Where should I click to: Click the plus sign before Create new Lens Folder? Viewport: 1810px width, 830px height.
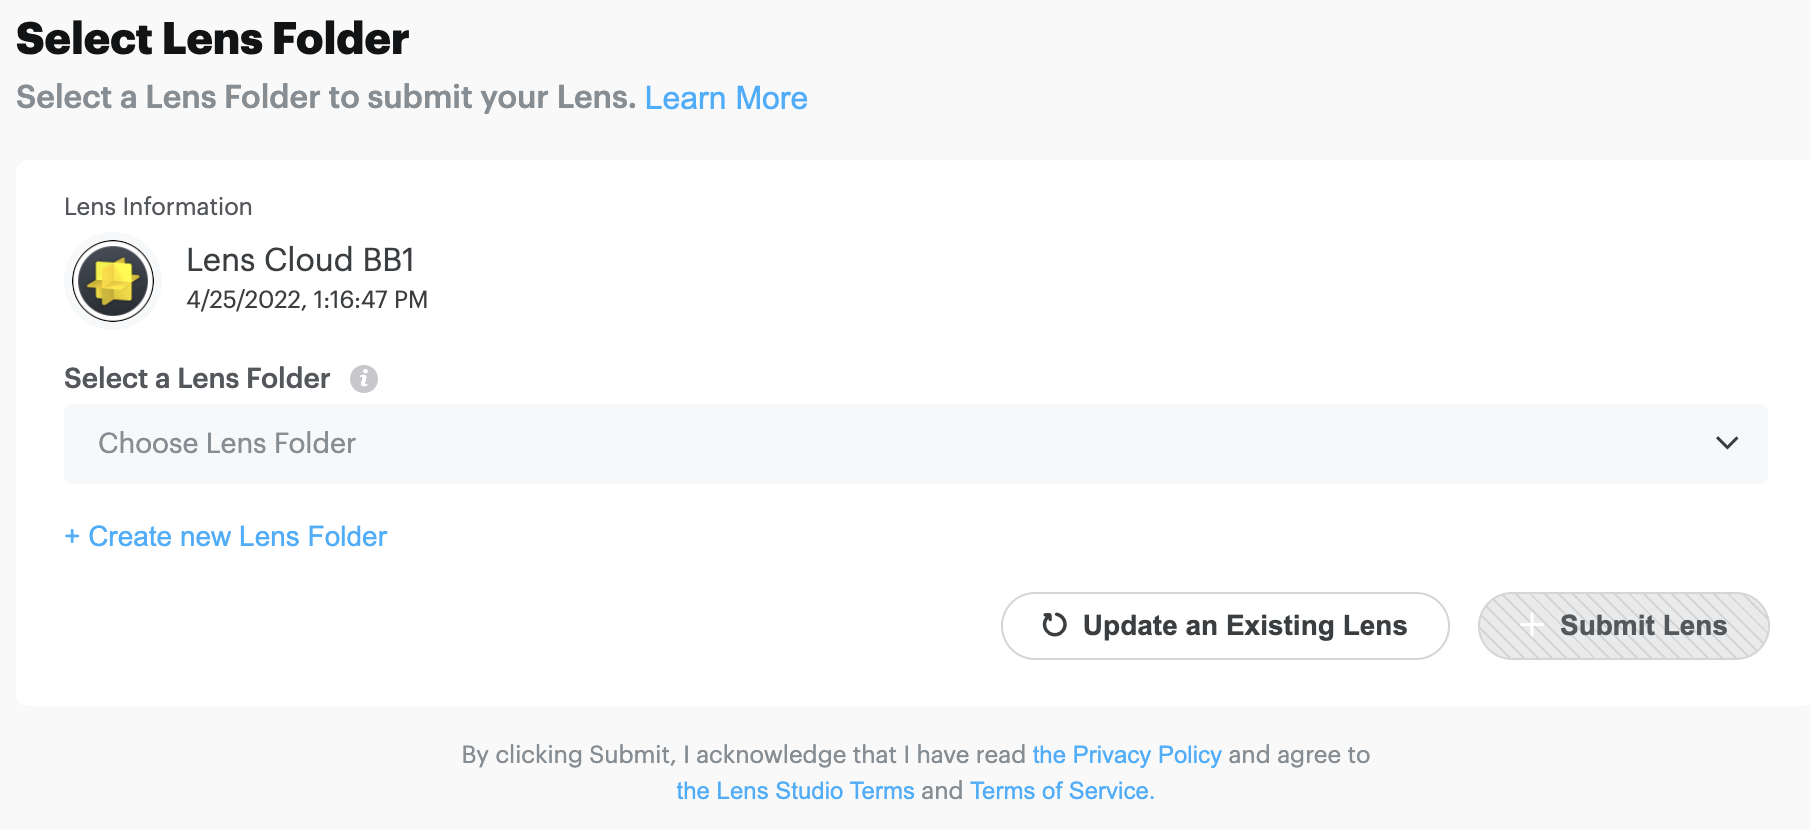pos(72,537)
